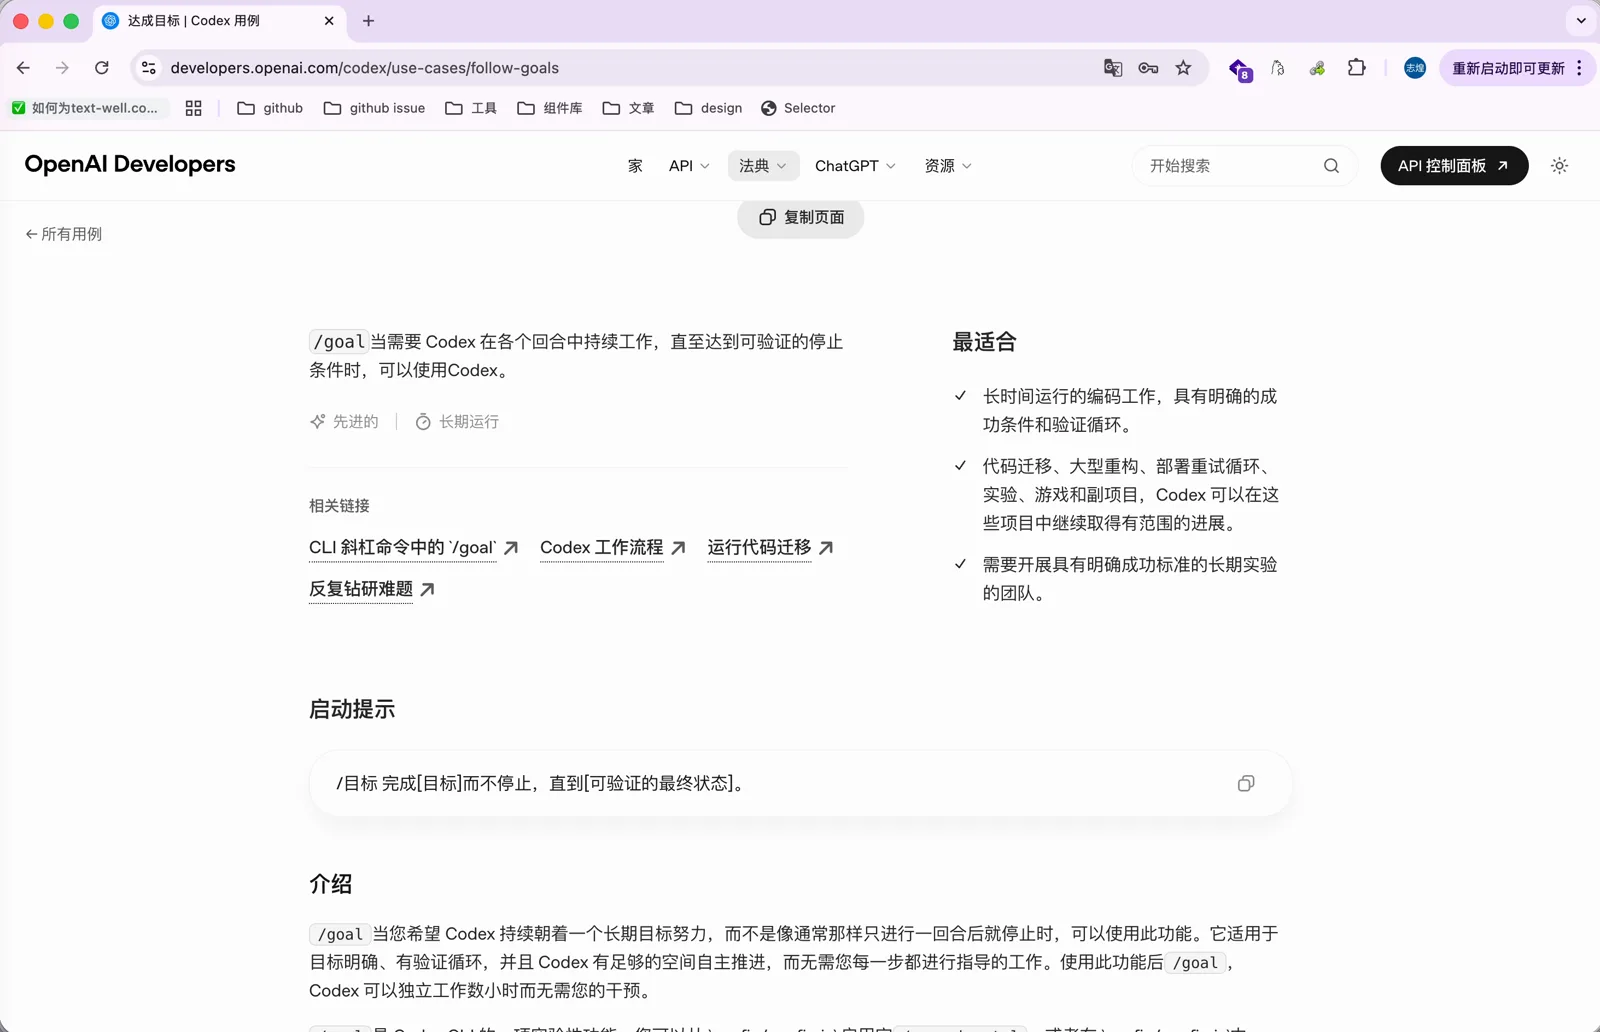Click the 长期运行 tag

pos(457,422)
